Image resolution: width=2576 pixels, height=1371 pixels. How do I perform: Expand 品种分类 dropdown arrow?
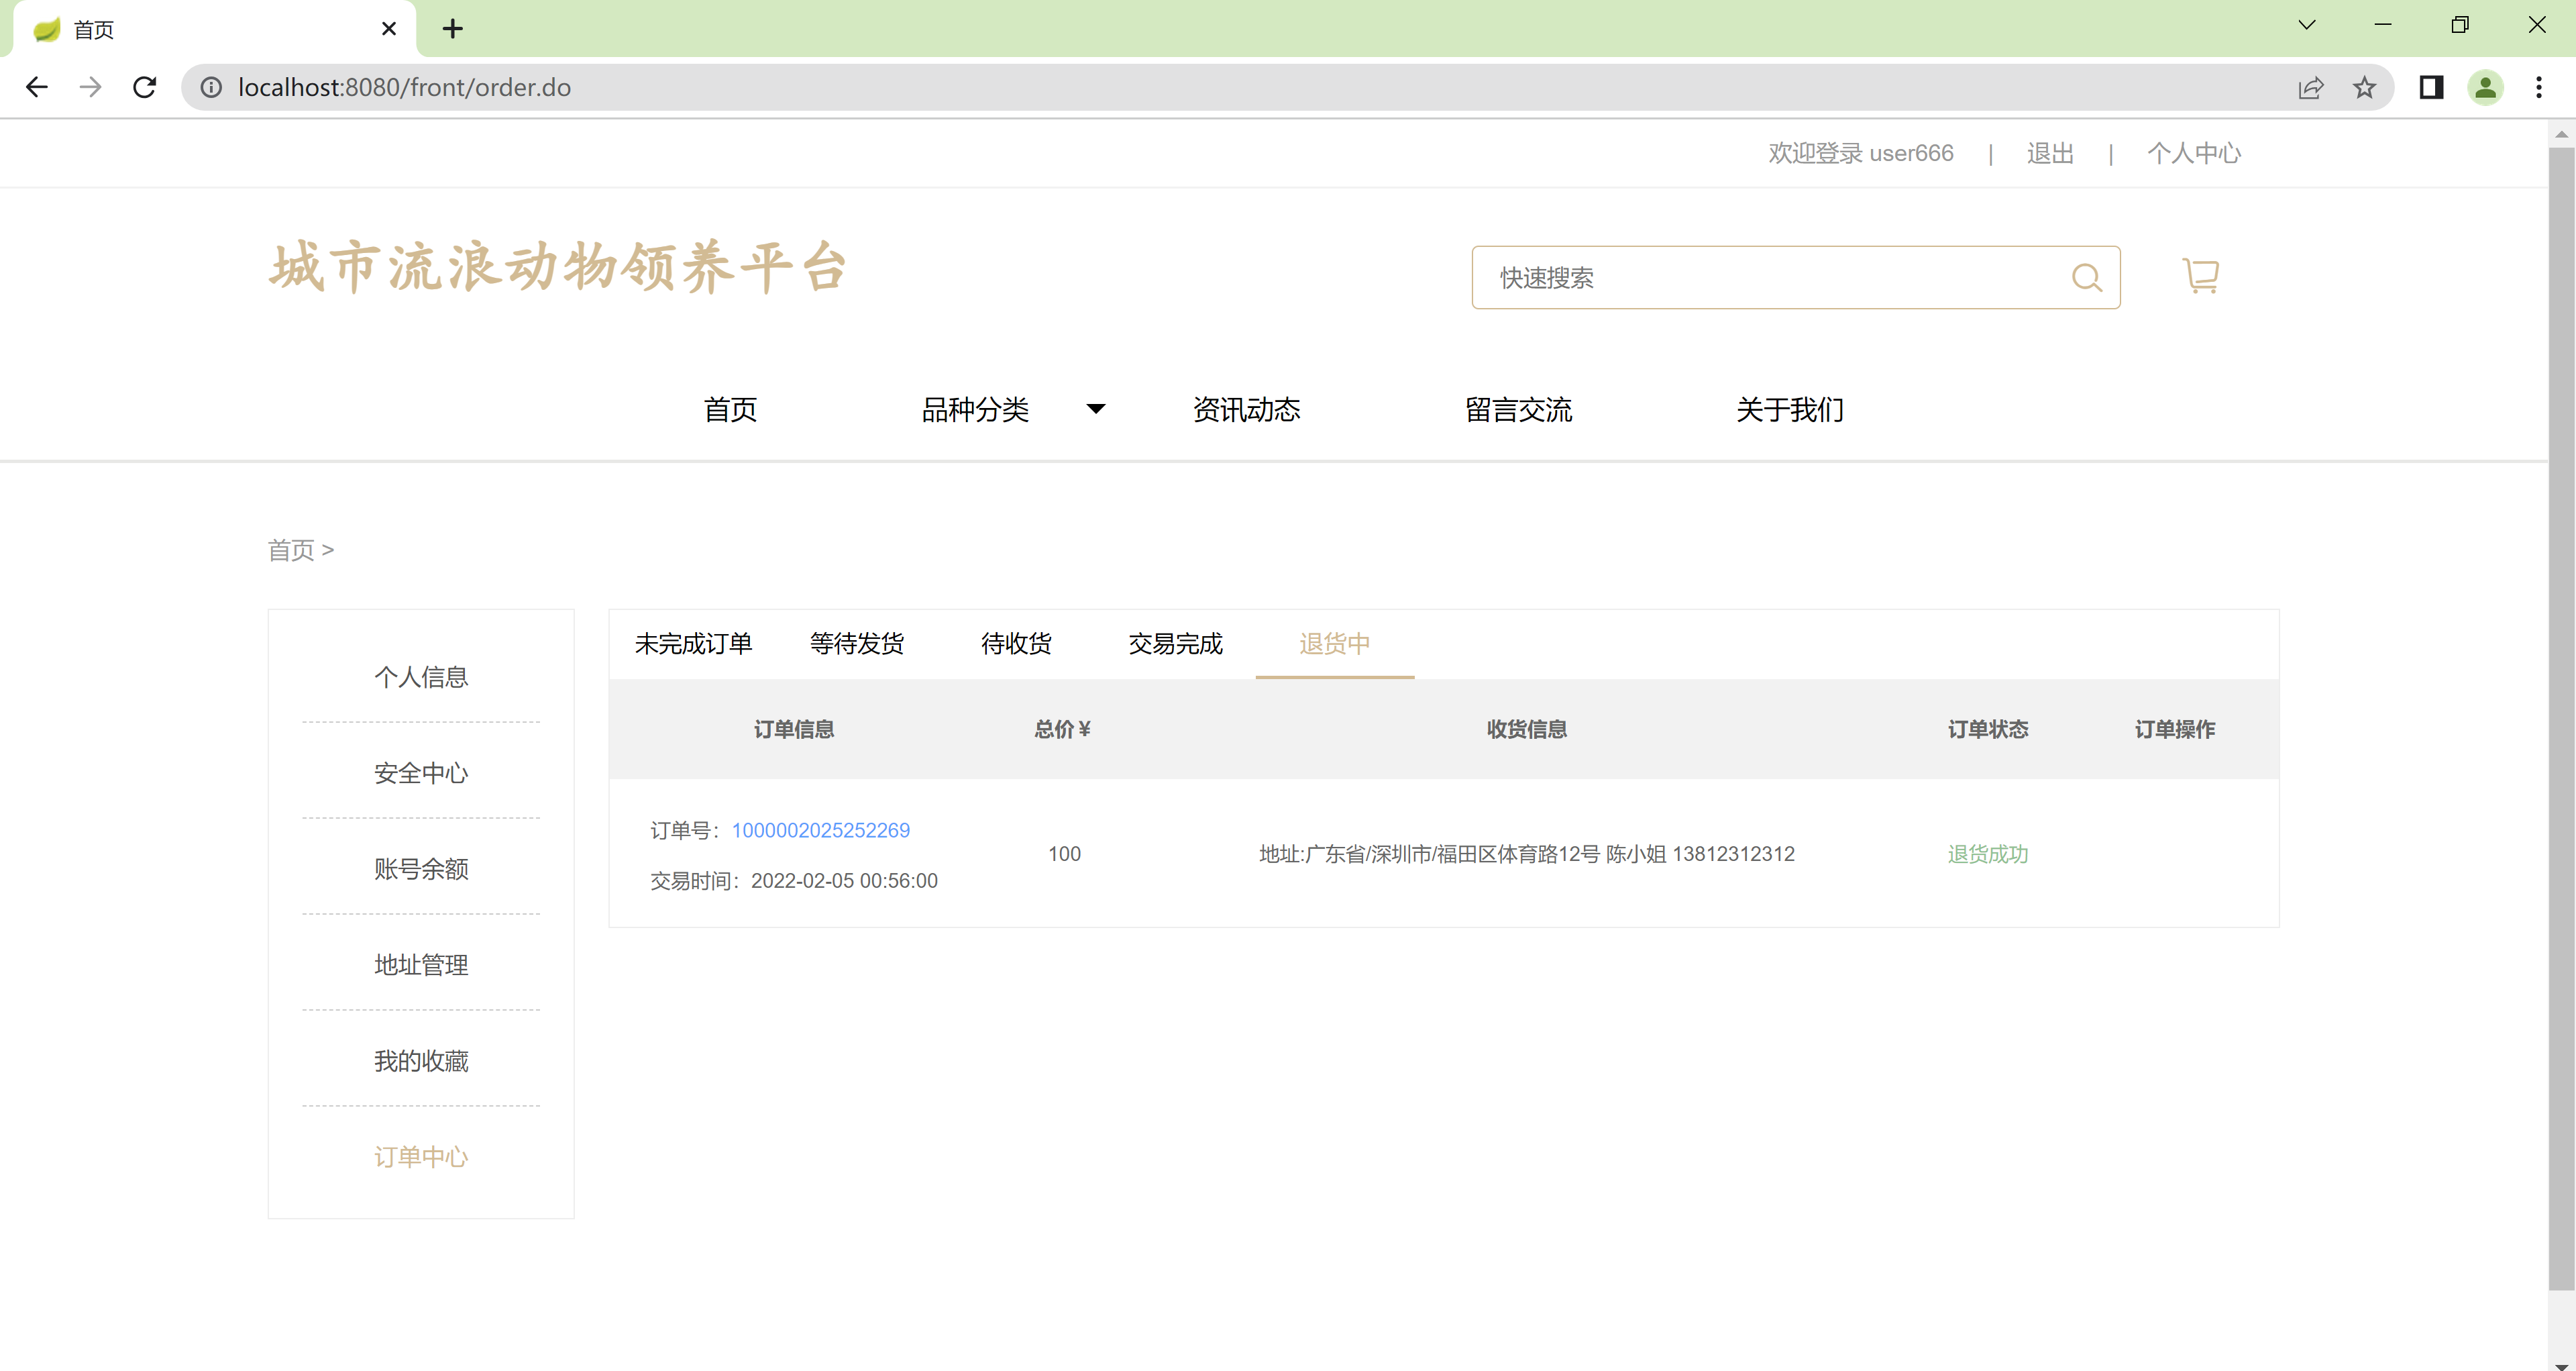[x=1096, y=408]
